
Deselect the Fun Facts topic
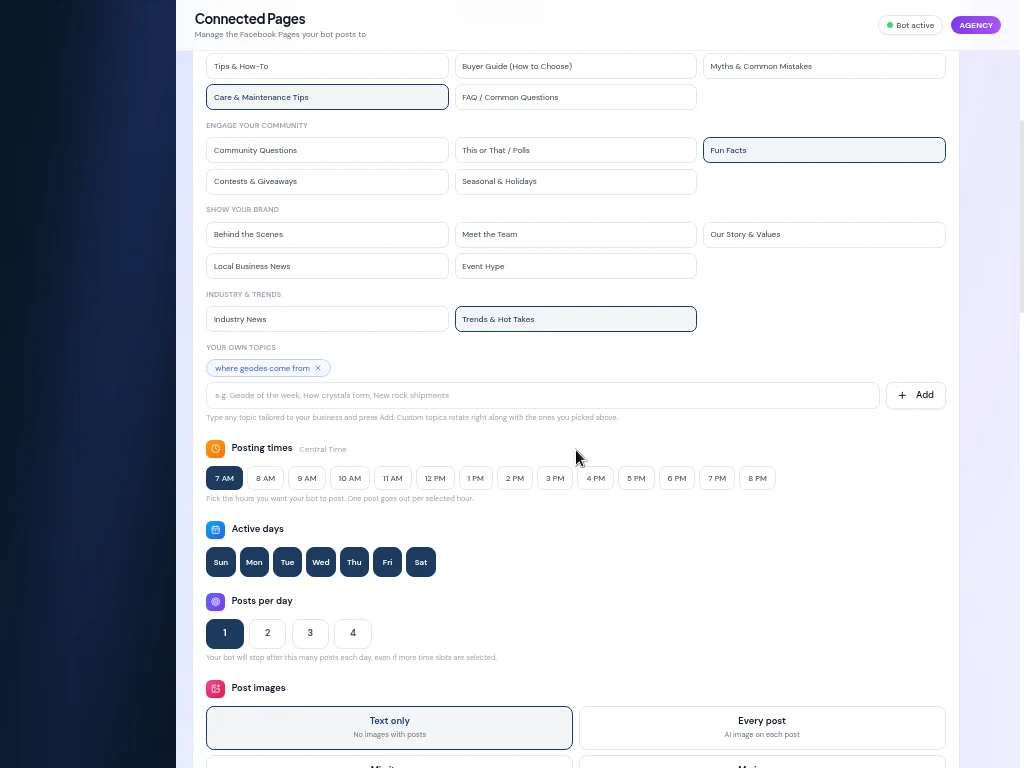tap(824, 150)
